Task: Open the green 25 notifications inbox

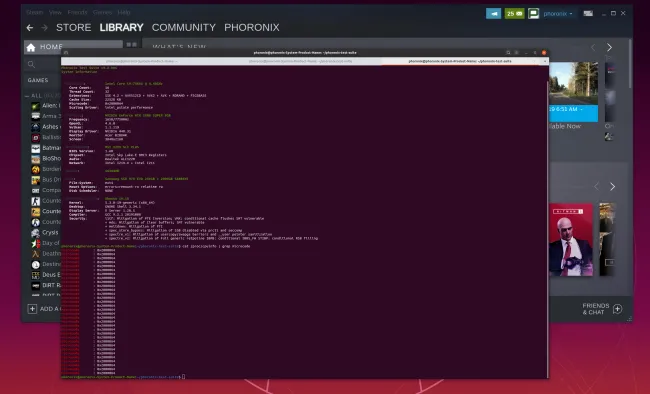Action: click(514, 14)
